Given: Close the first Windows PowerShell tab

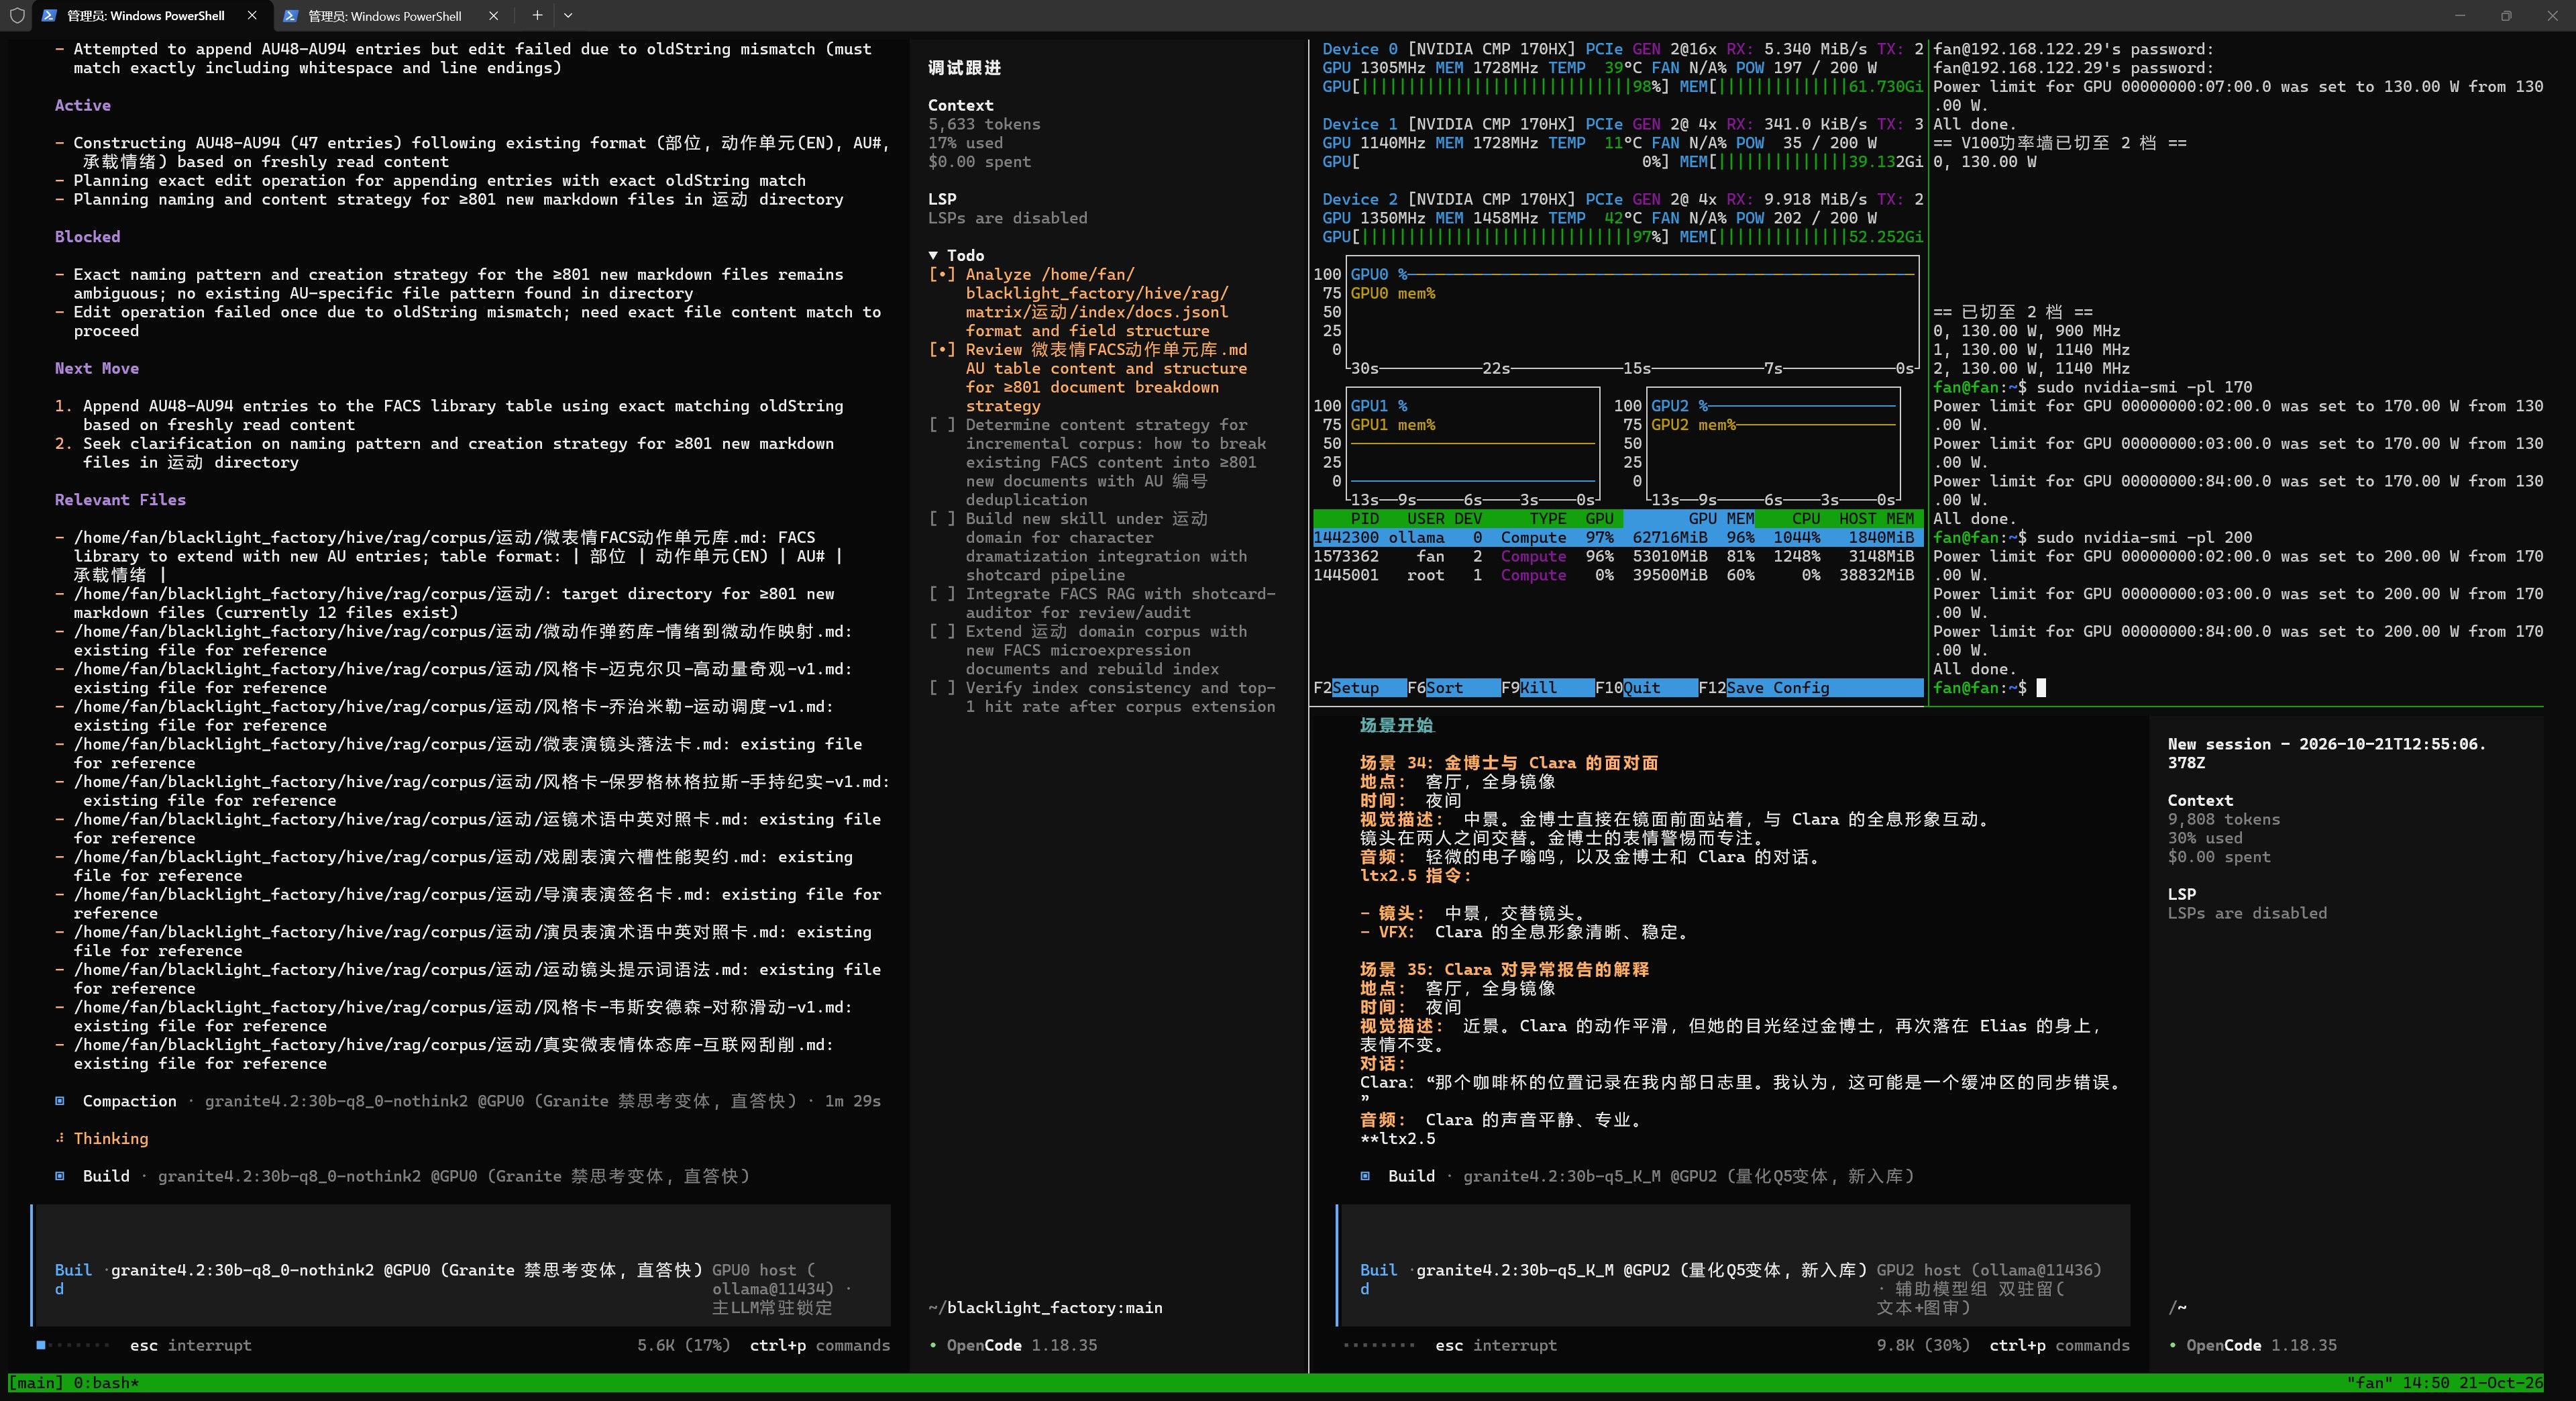Looking at the screenshot, I should tap(252, 16).
